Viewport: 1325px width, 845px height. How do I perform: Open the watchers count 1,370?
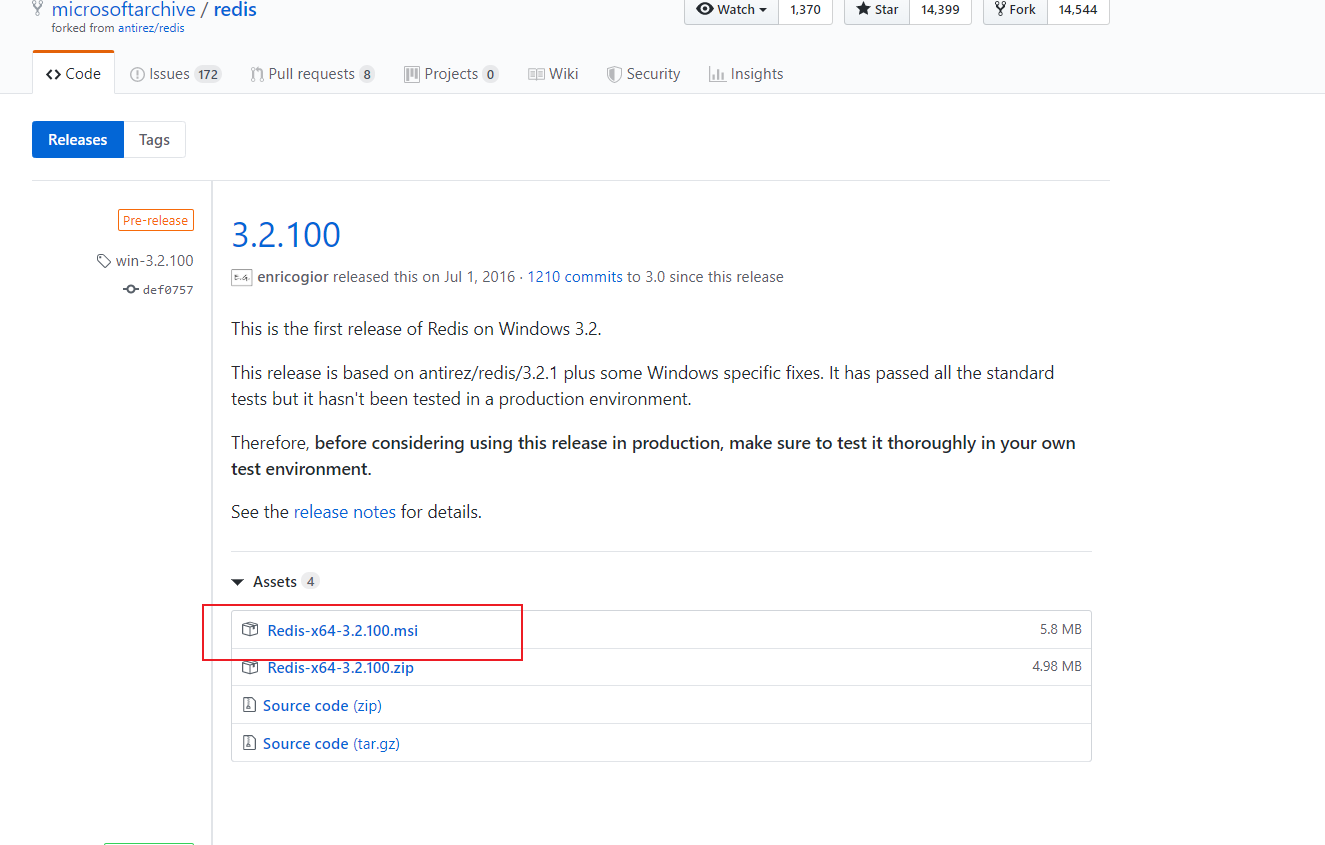coord(805,10)
